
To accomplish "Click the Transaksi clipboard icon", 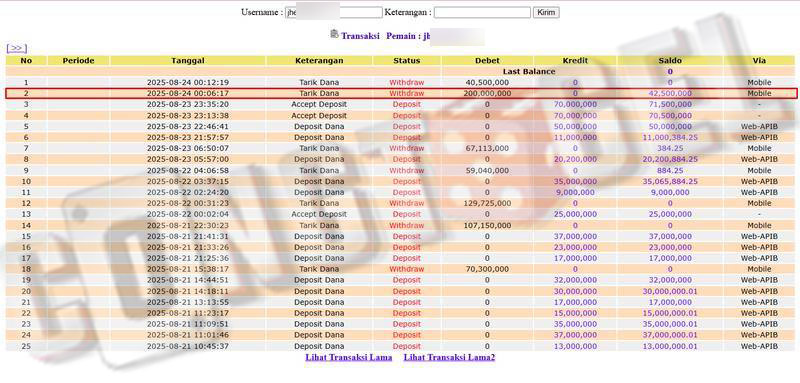I will 335,35.
